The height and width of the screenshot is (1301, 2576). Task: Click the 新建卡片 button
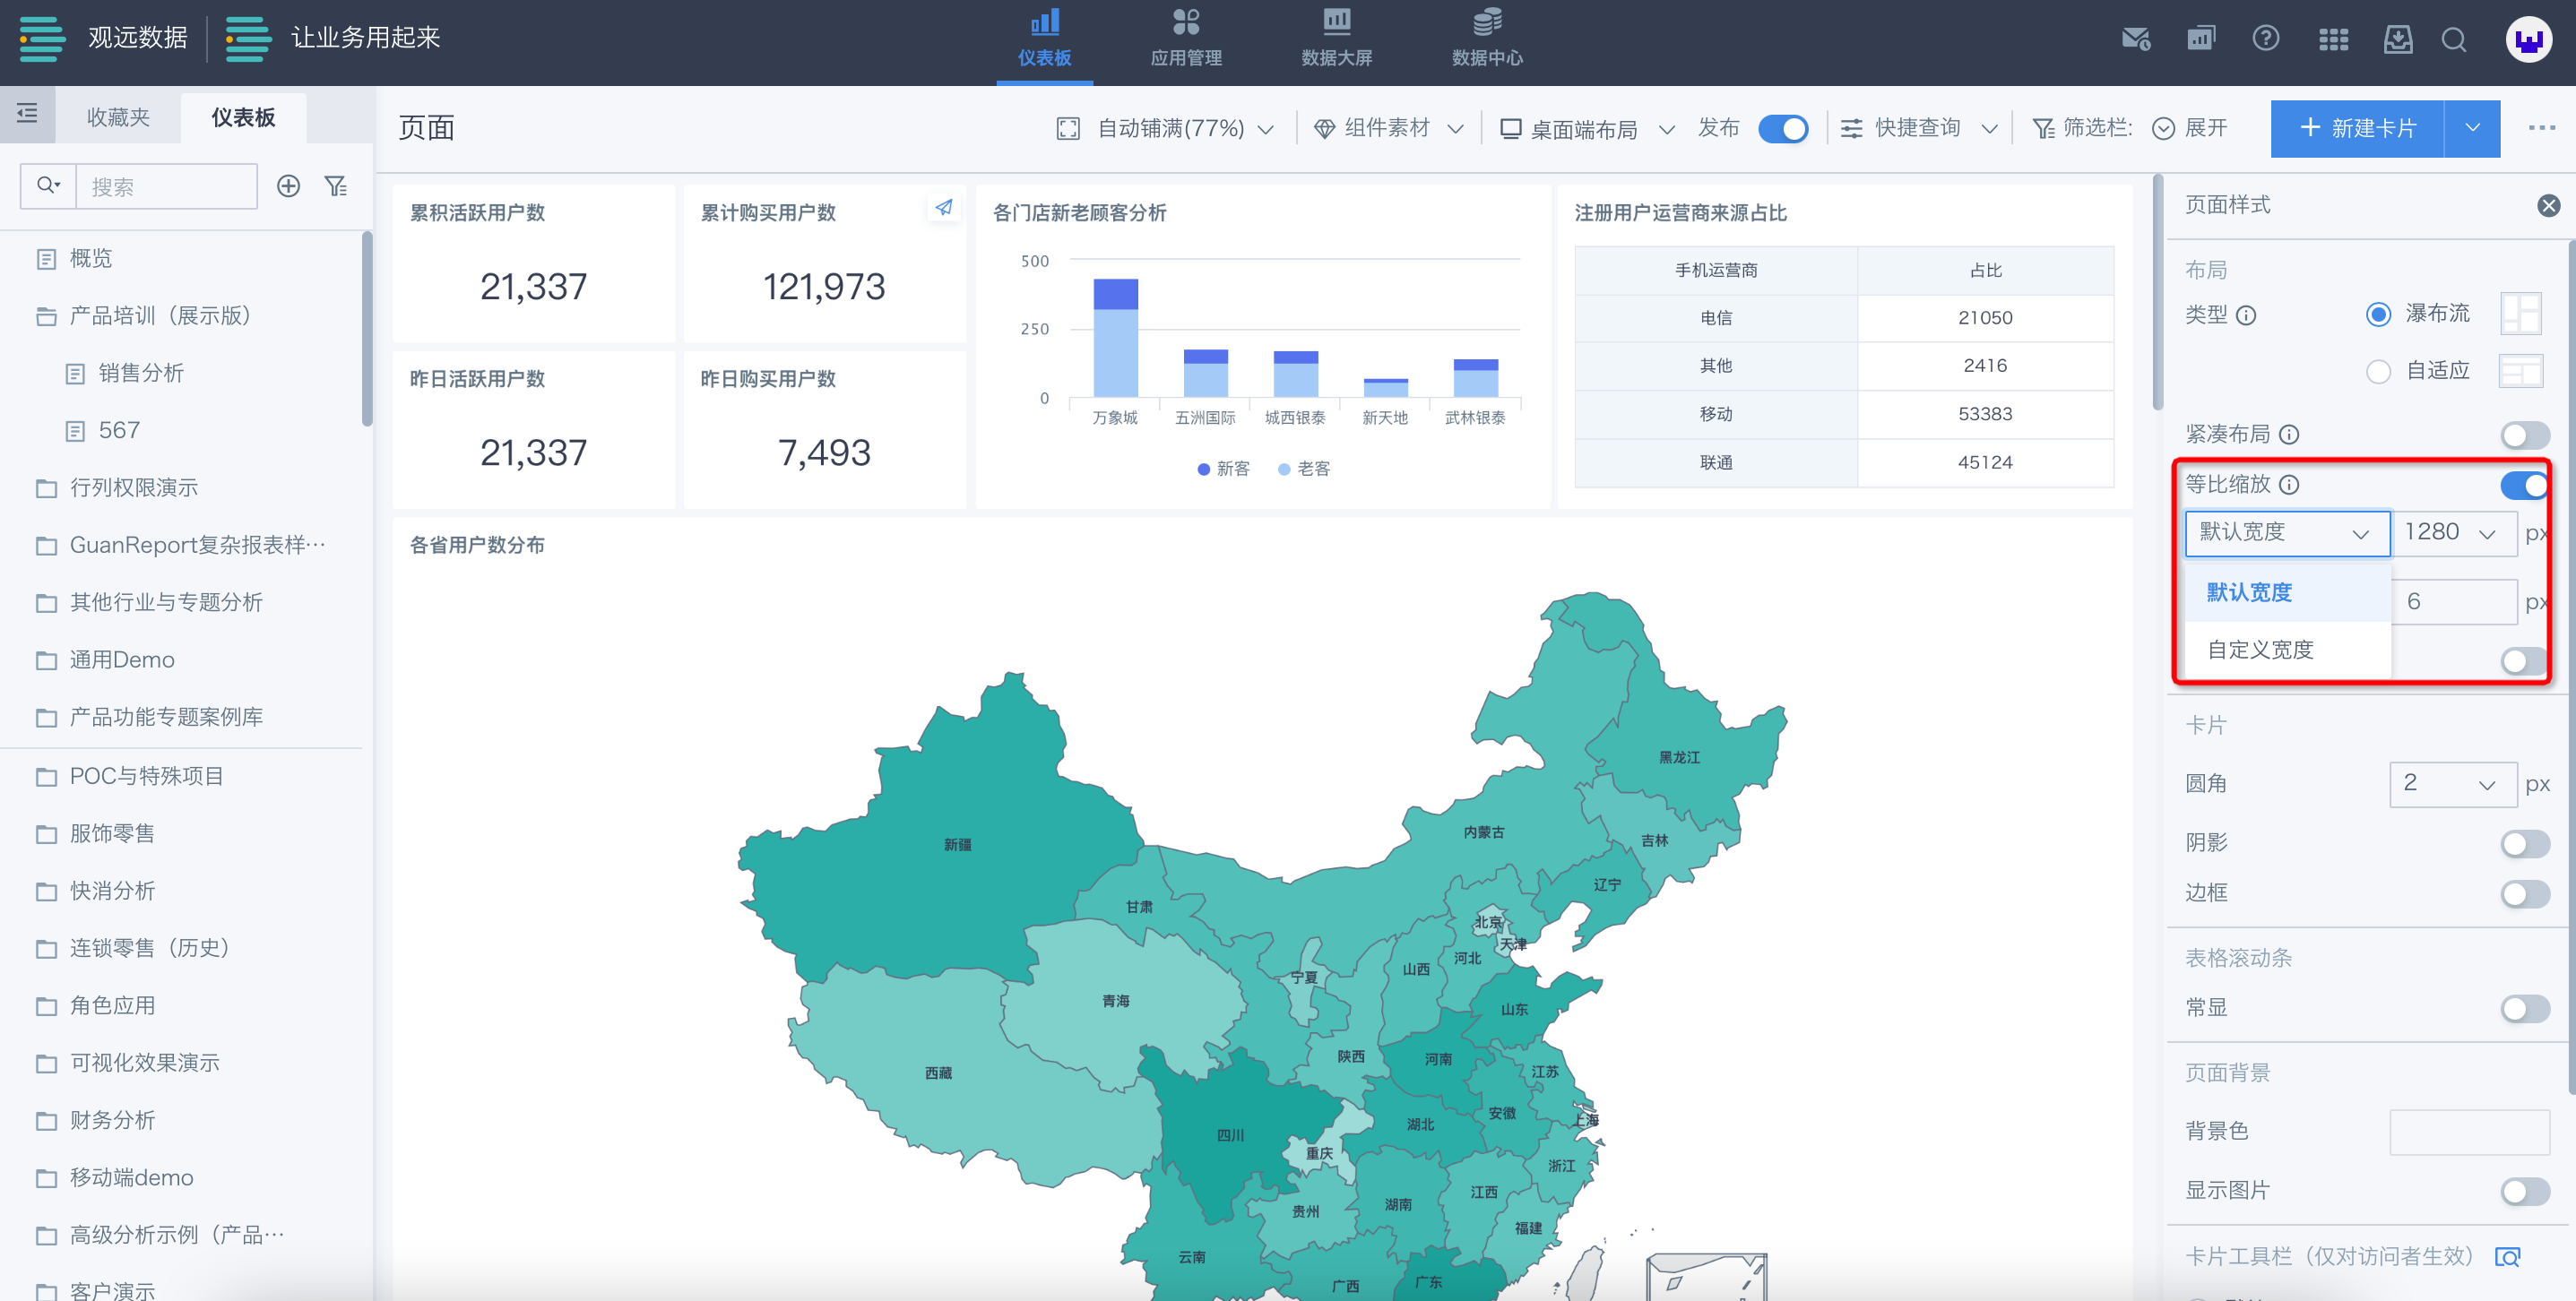(x=2357, y=128)
